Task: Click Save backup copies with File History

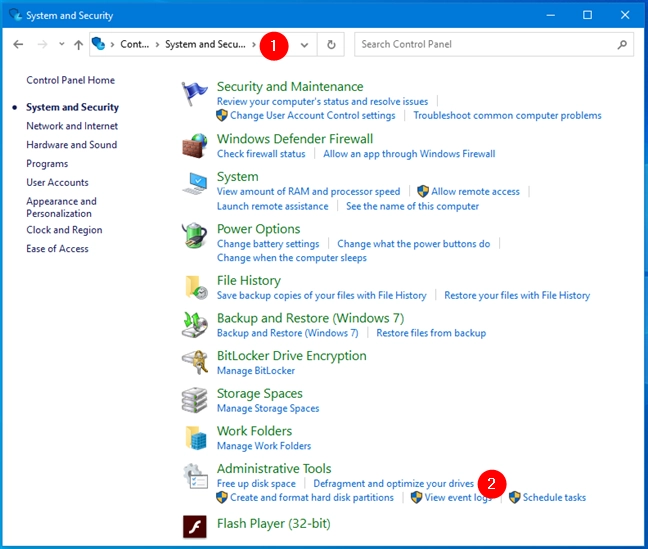Action: click(x=322, y=296)
